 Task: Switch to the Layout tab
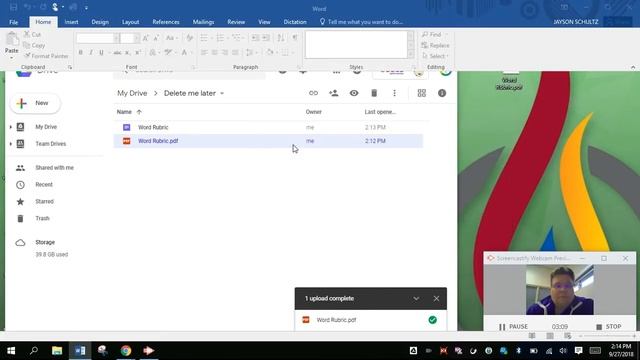131,22
